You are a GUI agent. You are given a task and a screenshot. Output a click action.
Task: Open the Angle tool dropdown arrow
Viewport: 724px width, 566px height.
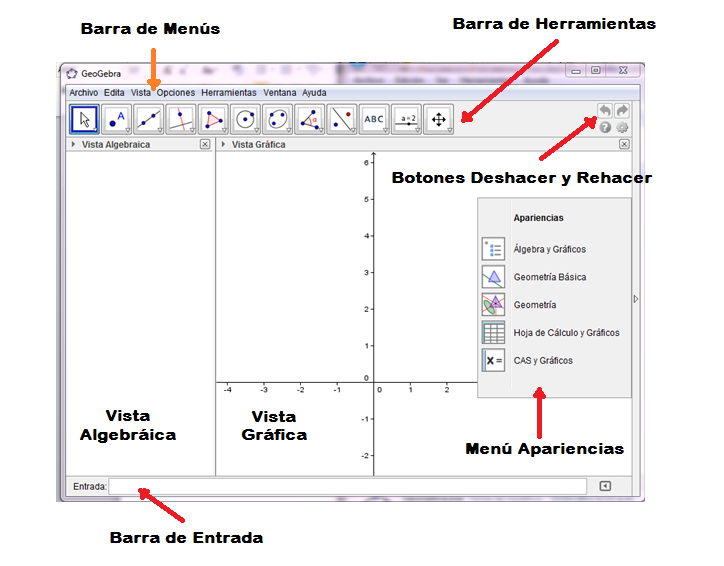321,130
